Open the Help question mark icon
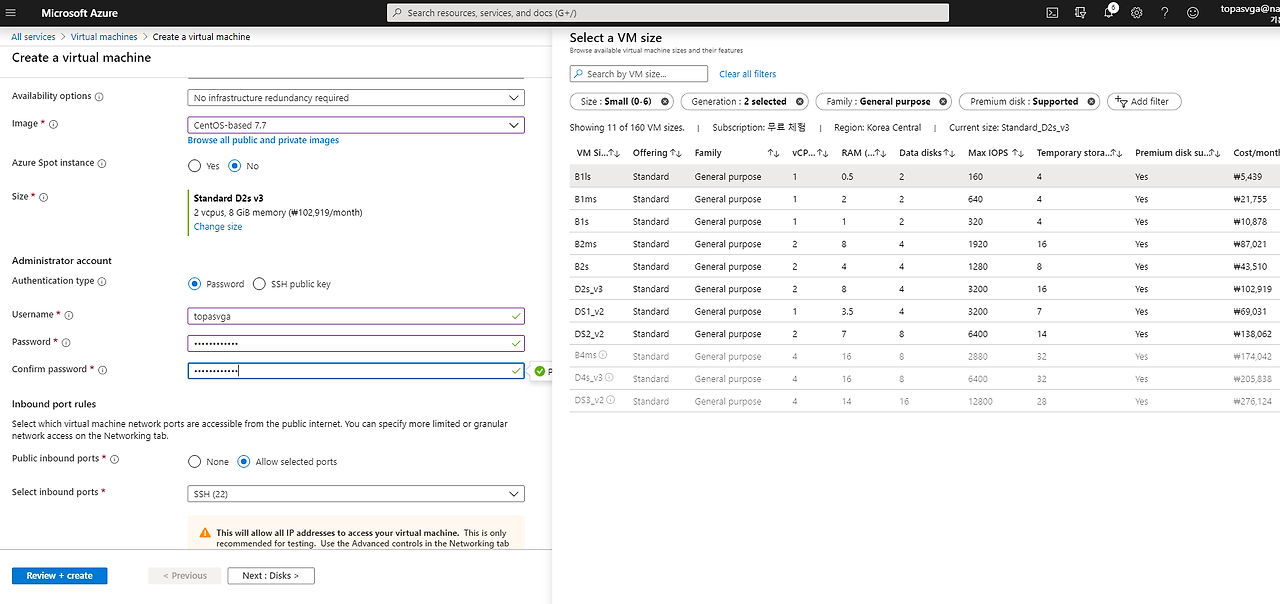The image size is (1280, 604). pos(1165,13)
